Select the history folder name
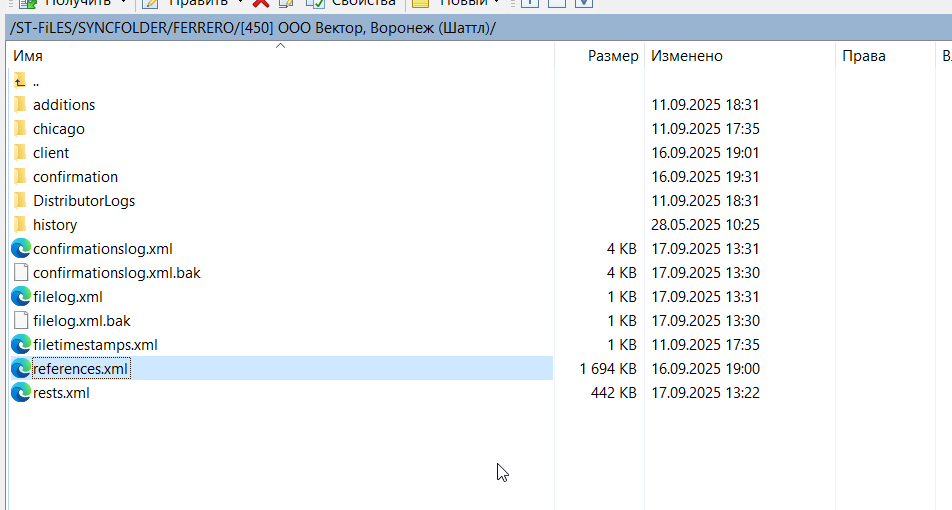This screenshot has width=952, height=510. 55,225
